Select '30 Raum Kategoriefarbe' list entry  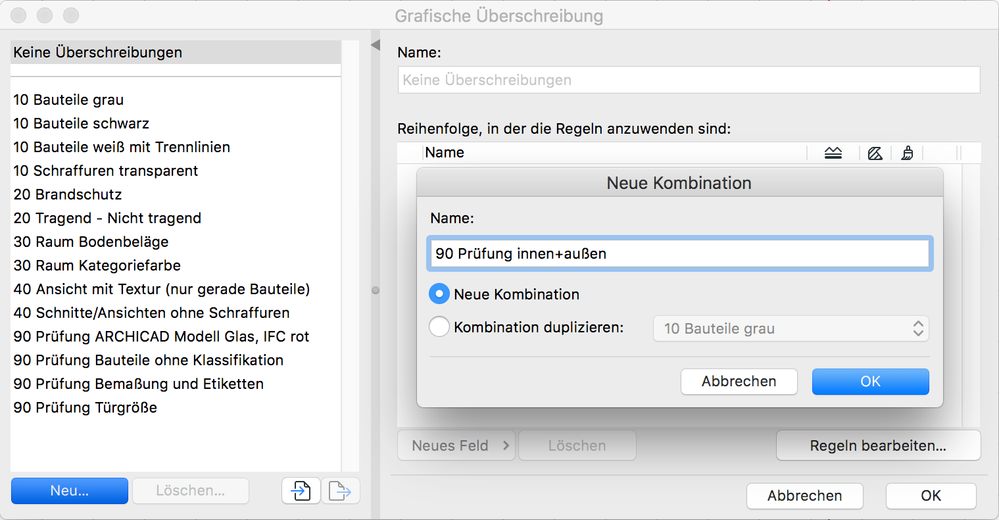pyautogui.click(x=97, y=265)
